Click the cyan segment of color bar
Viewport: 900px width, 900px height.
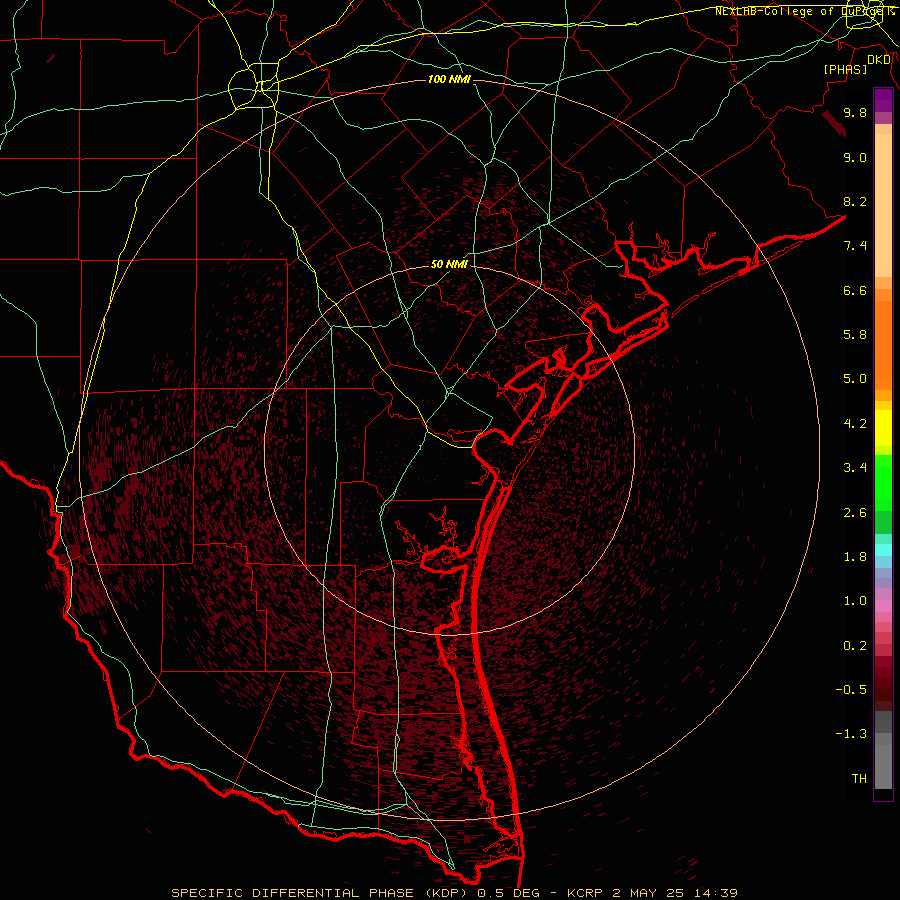pyautogui.click(x=883, y=550)
